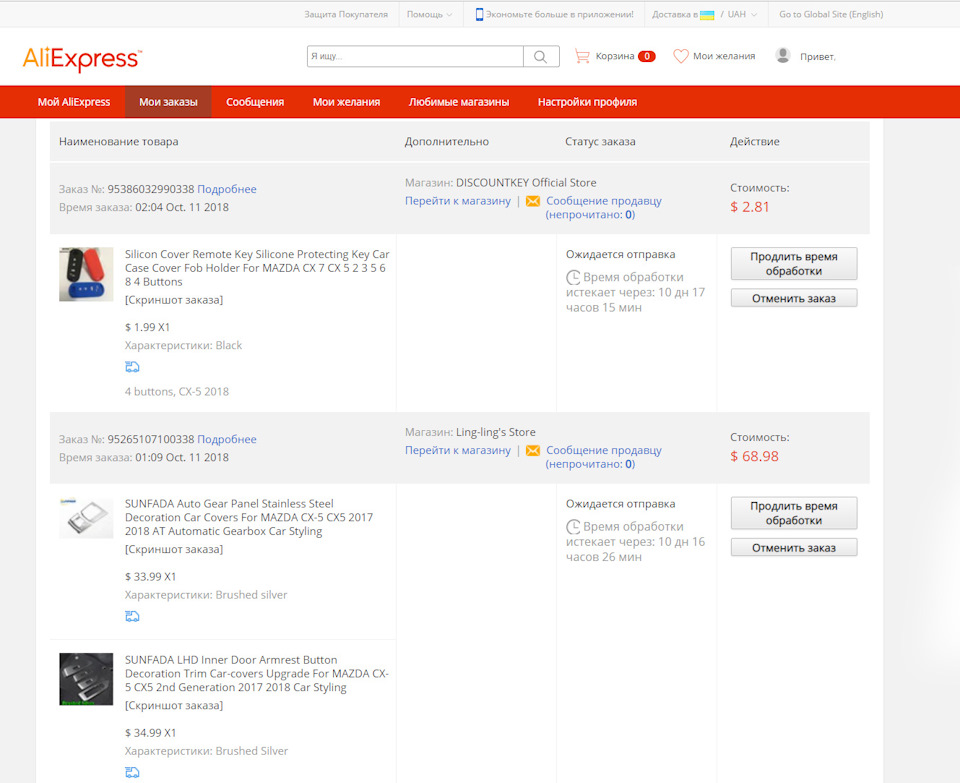The height and width of the screenshot is (783, 960).
Task: Click the envelope icon for Ling-ling's Store
Action: 533,450
